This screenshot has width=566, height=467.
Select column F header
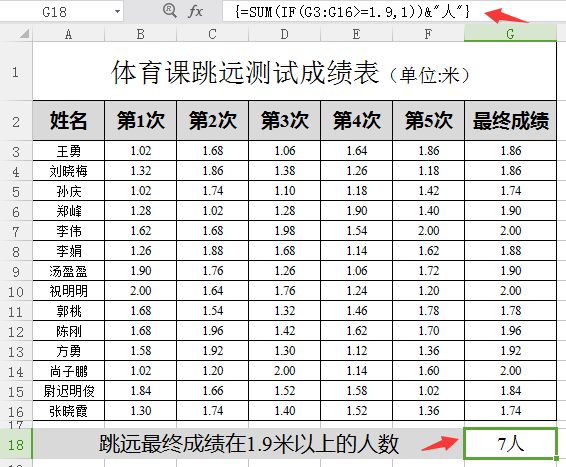coord(428,34)
